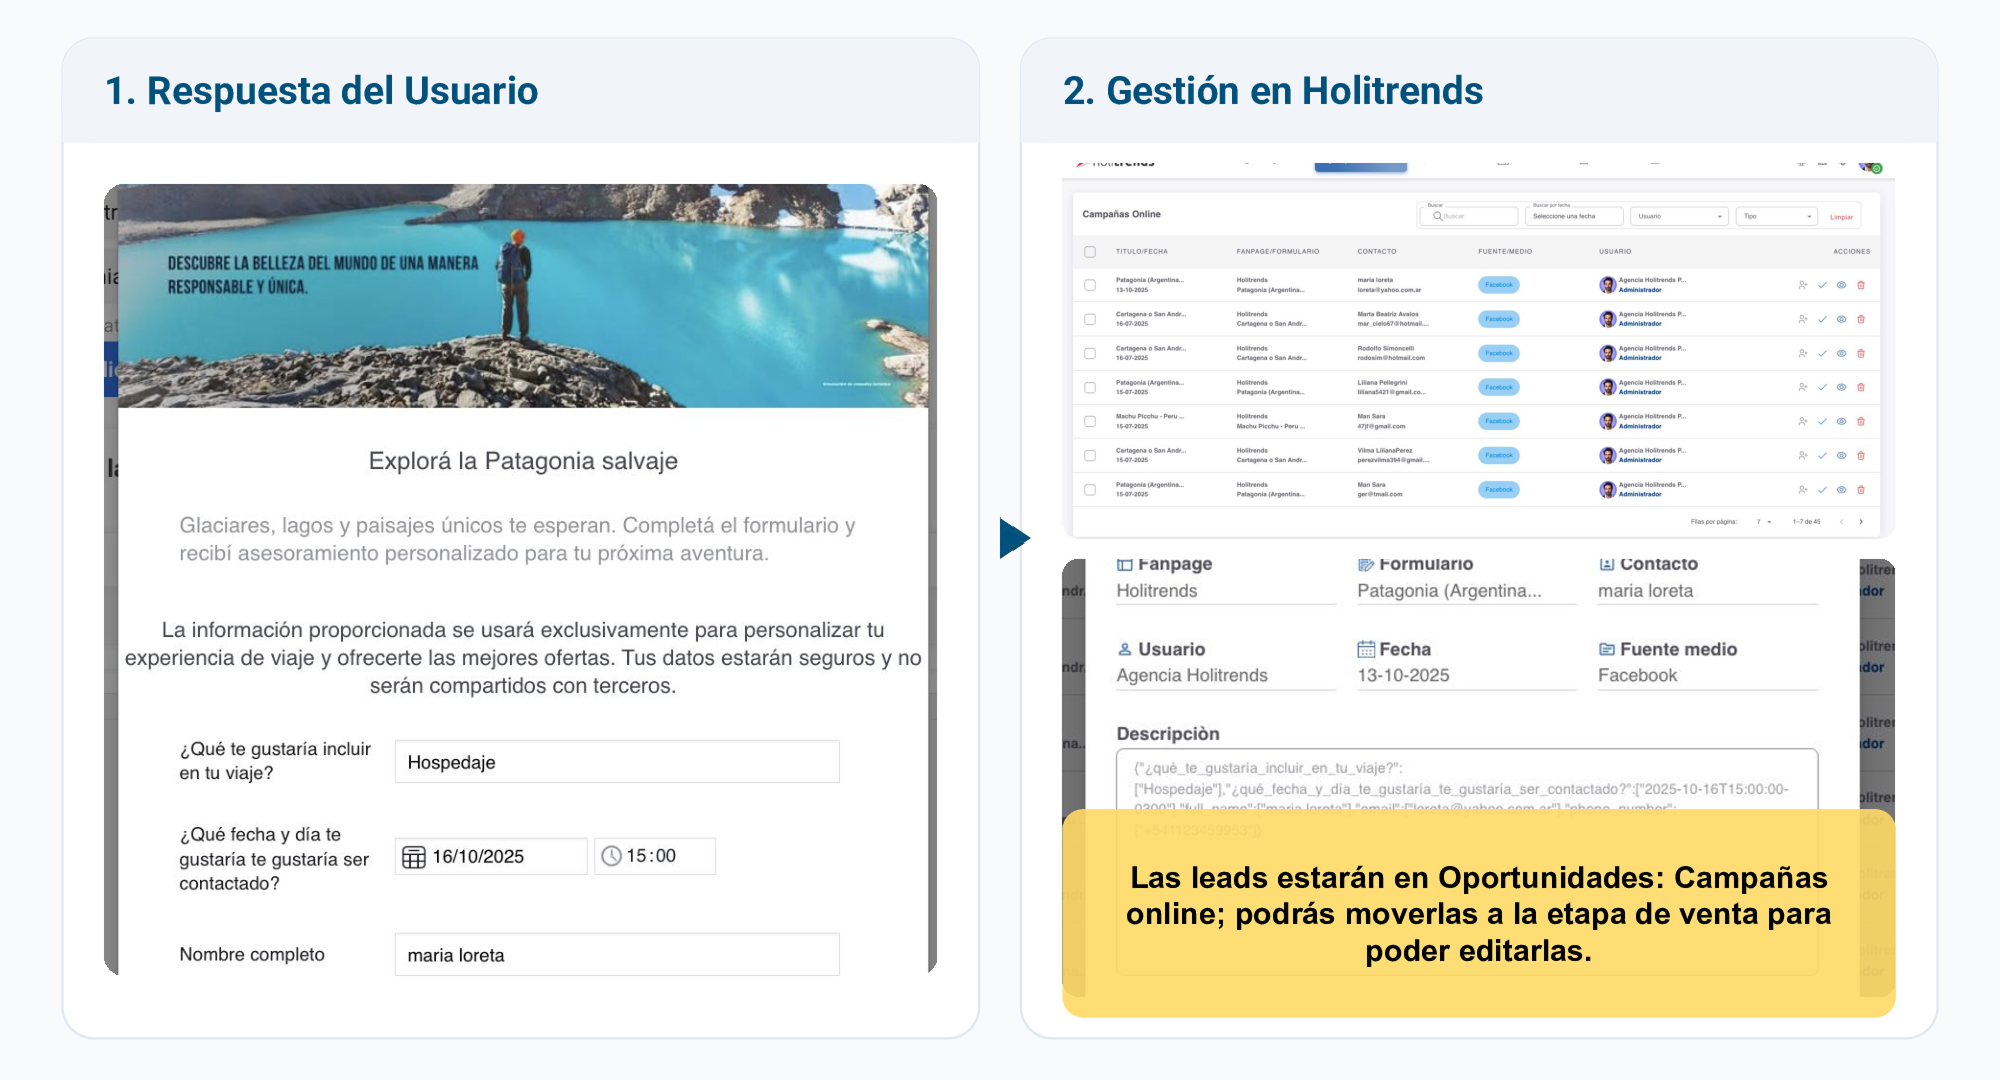Viewport: 2000px width, 1080px height.
Task: Click the 16/10/2025 date field
Action: pos(491,857)
